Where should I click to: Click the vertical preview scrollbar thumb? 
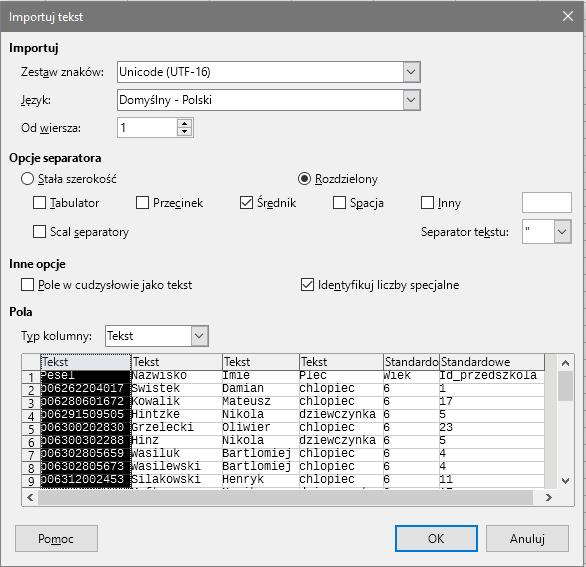565,386
